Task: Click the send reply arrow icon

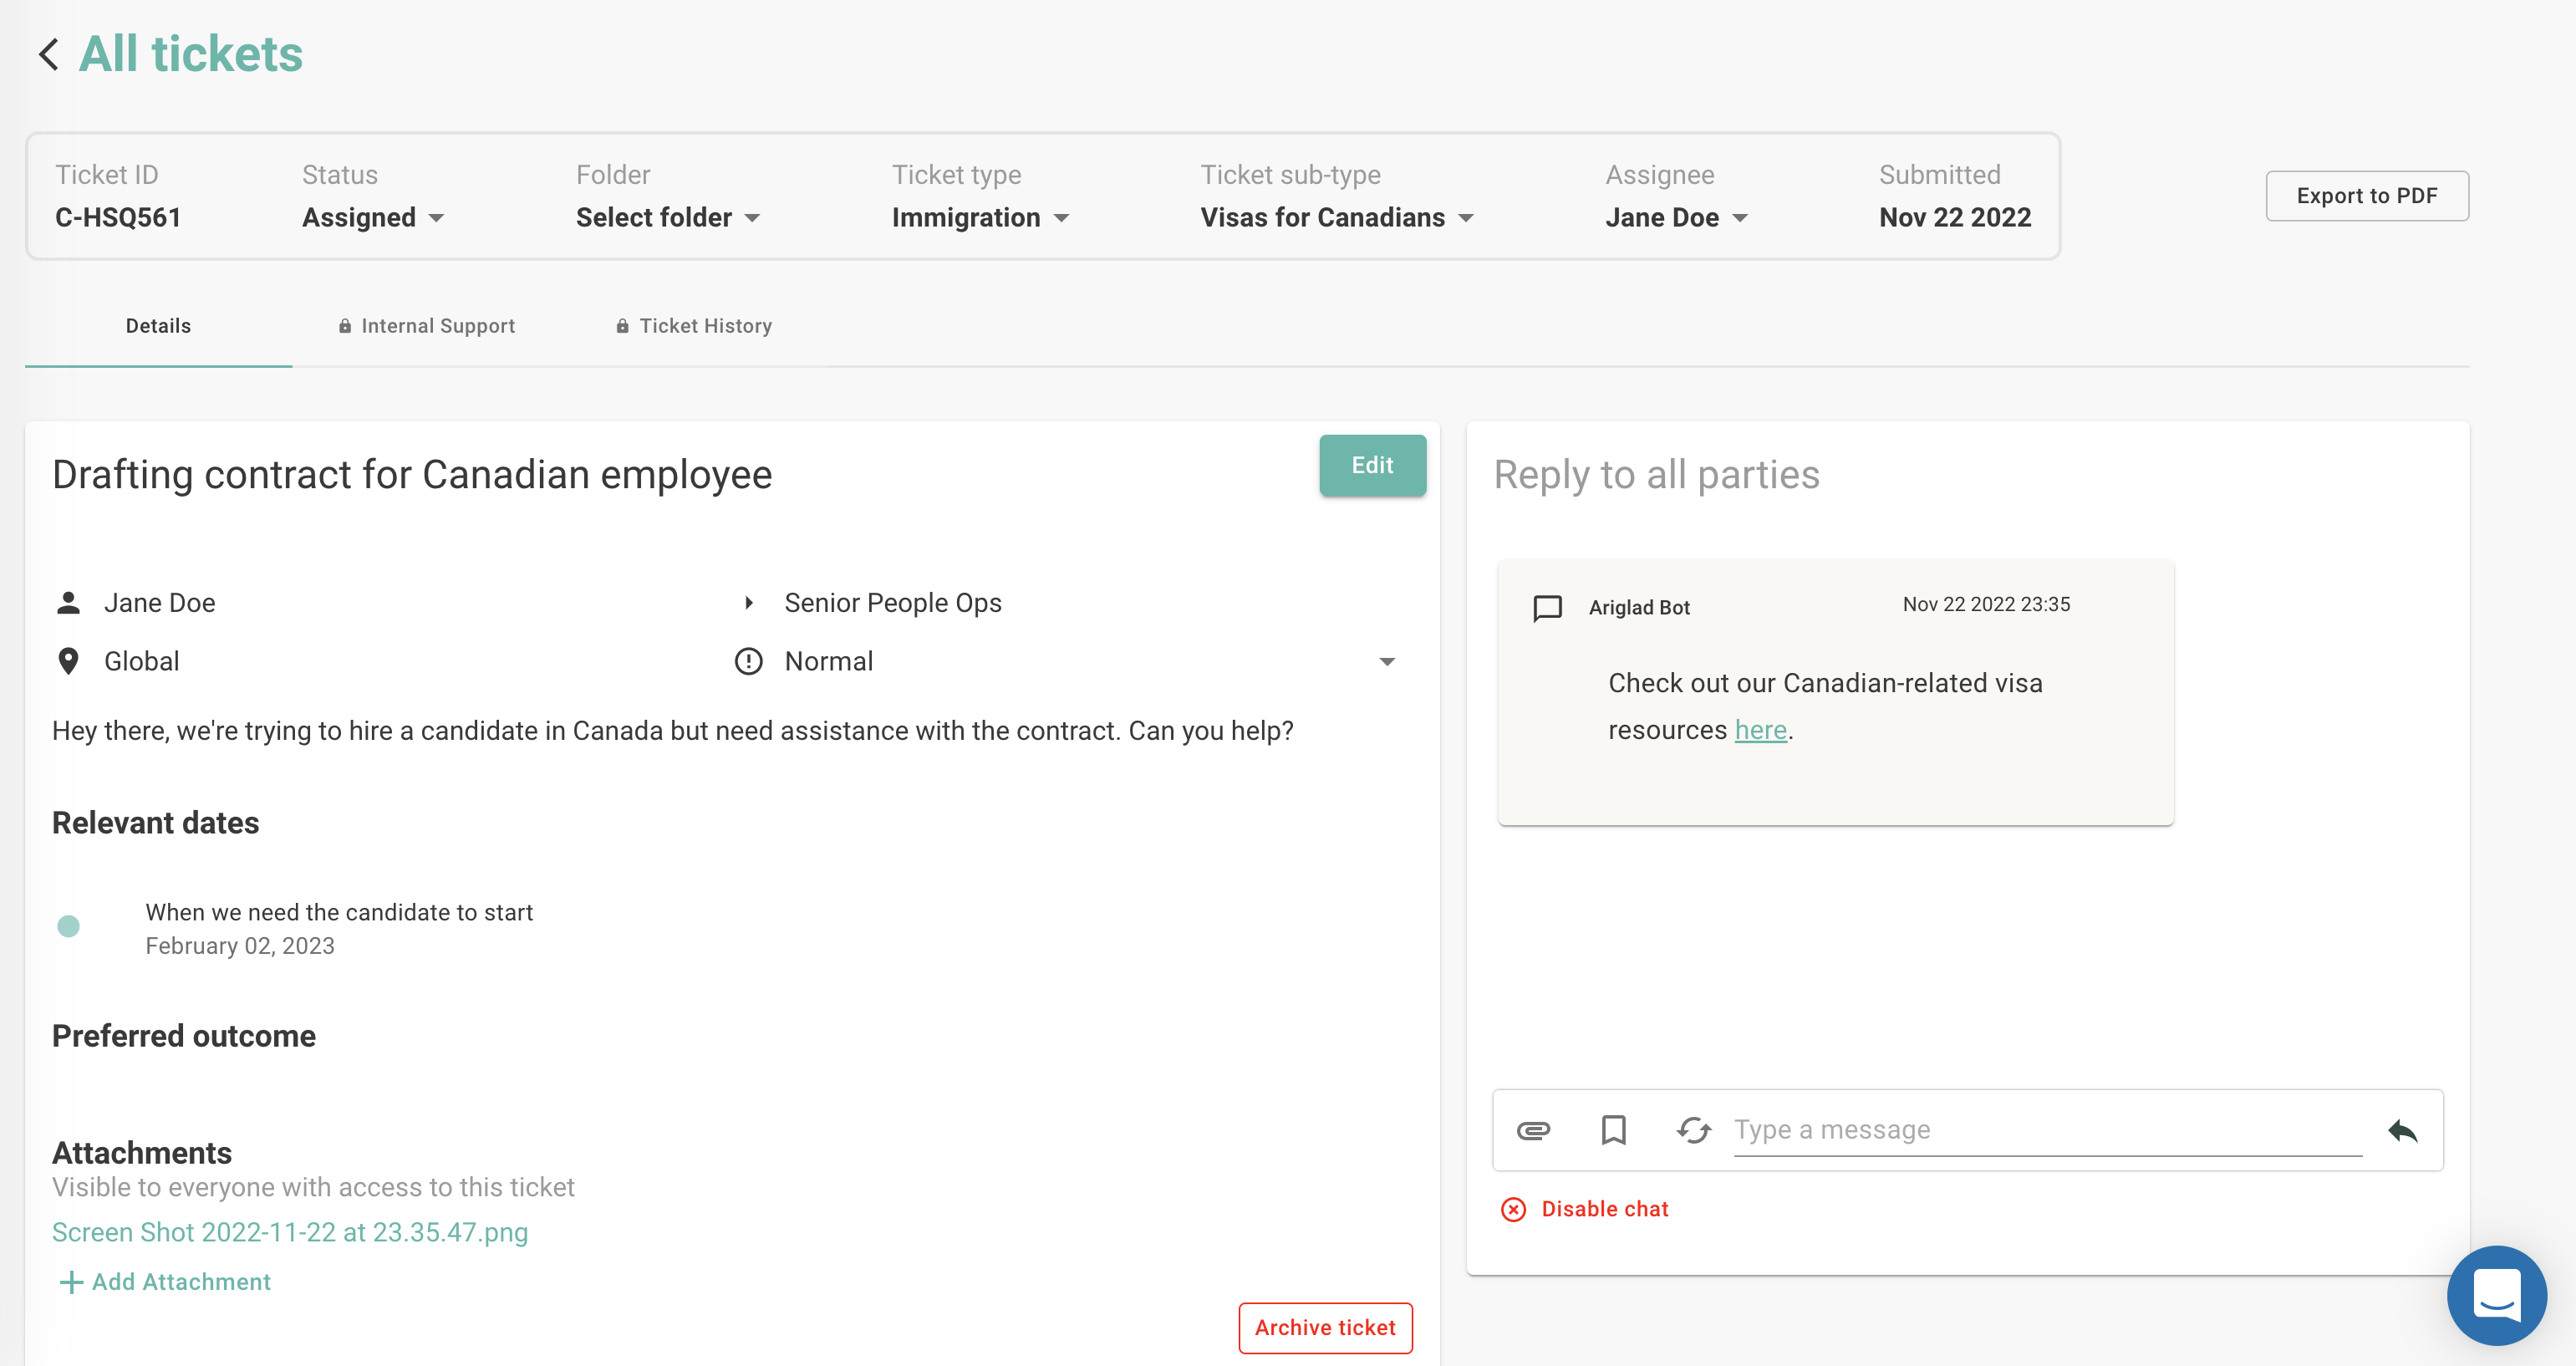Action: [x=2402, y=1130]
